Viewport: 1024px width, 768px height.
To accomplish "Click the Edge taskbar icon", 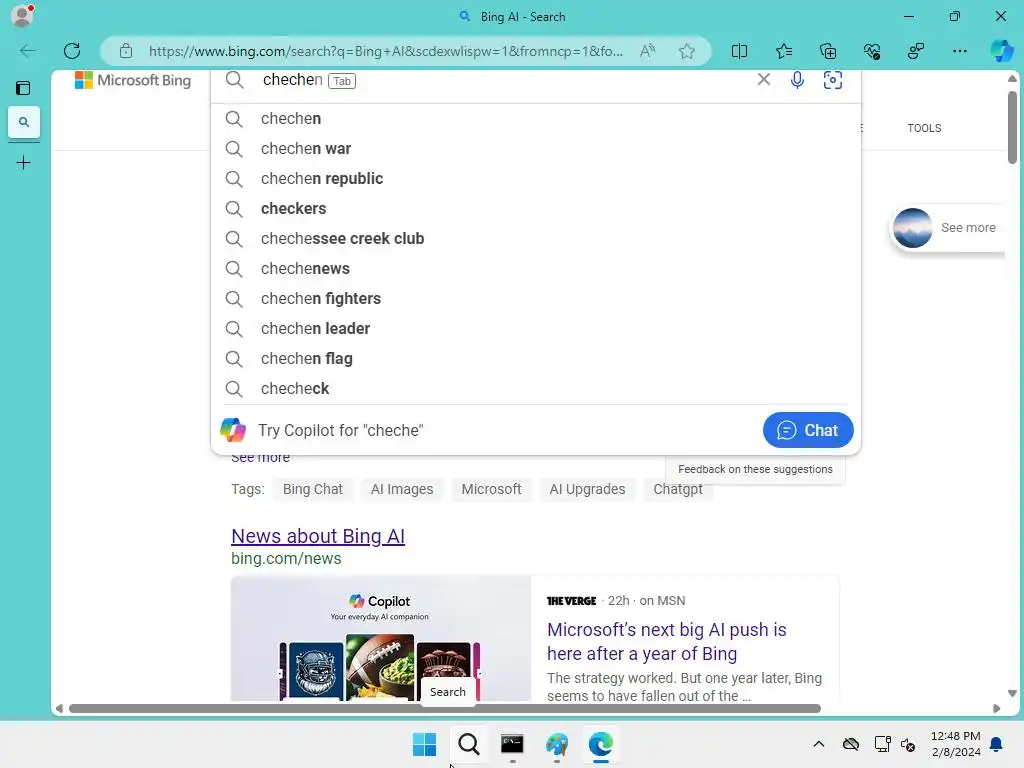I will (600, 744).
